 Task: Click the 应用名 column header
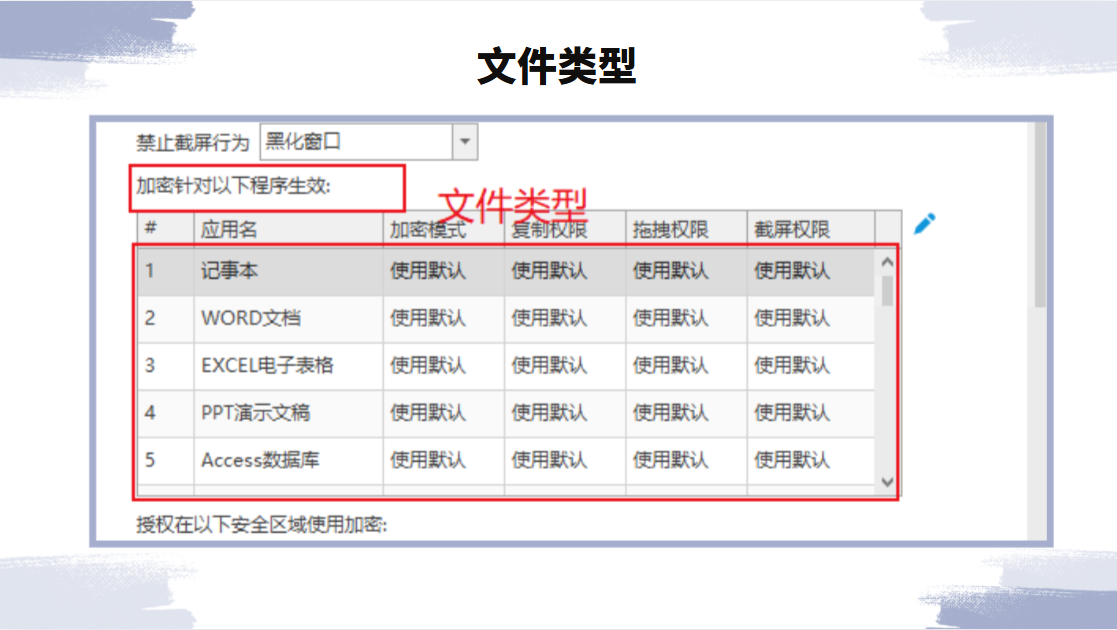[x=289, y=229]
